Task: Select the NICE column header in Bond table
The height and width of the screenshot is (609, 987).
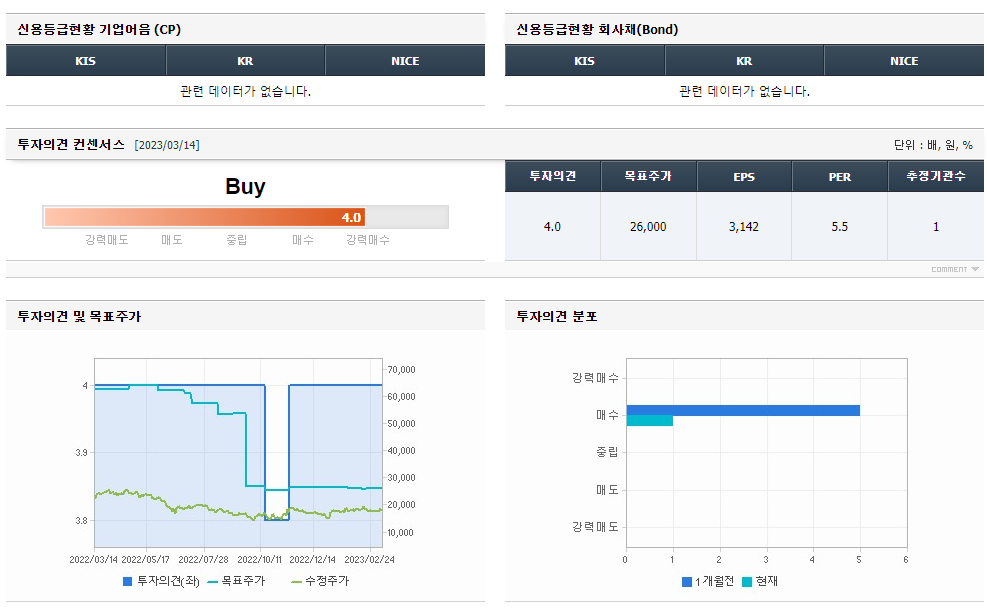Action: (904, 60)
